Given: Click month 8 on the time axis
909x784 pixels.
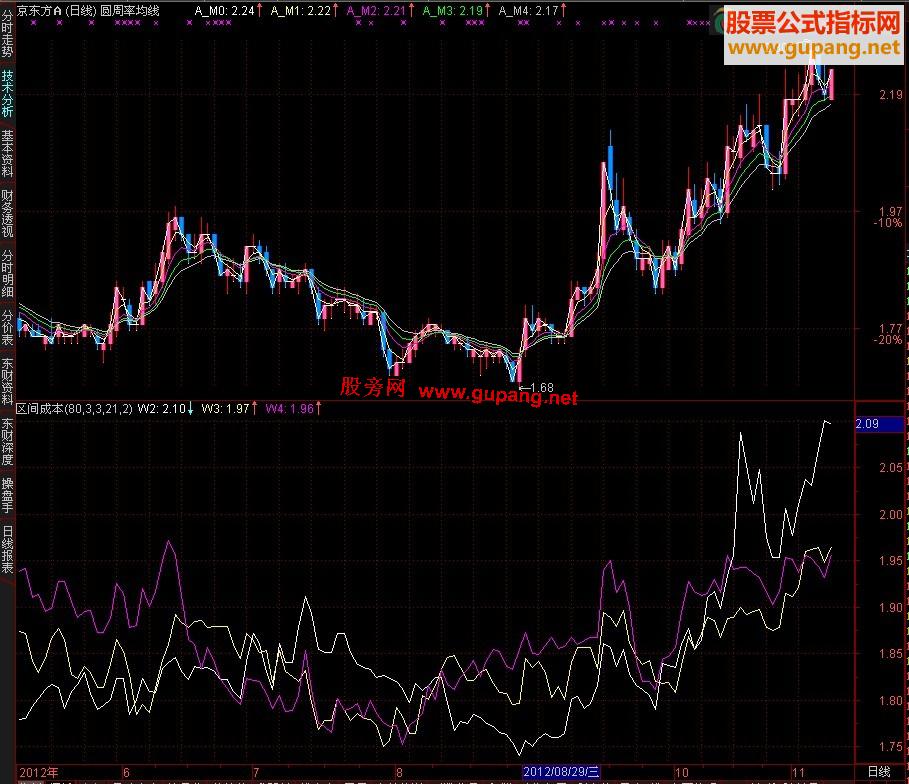Looking at the screenshot, I should [x=399, y=772].
